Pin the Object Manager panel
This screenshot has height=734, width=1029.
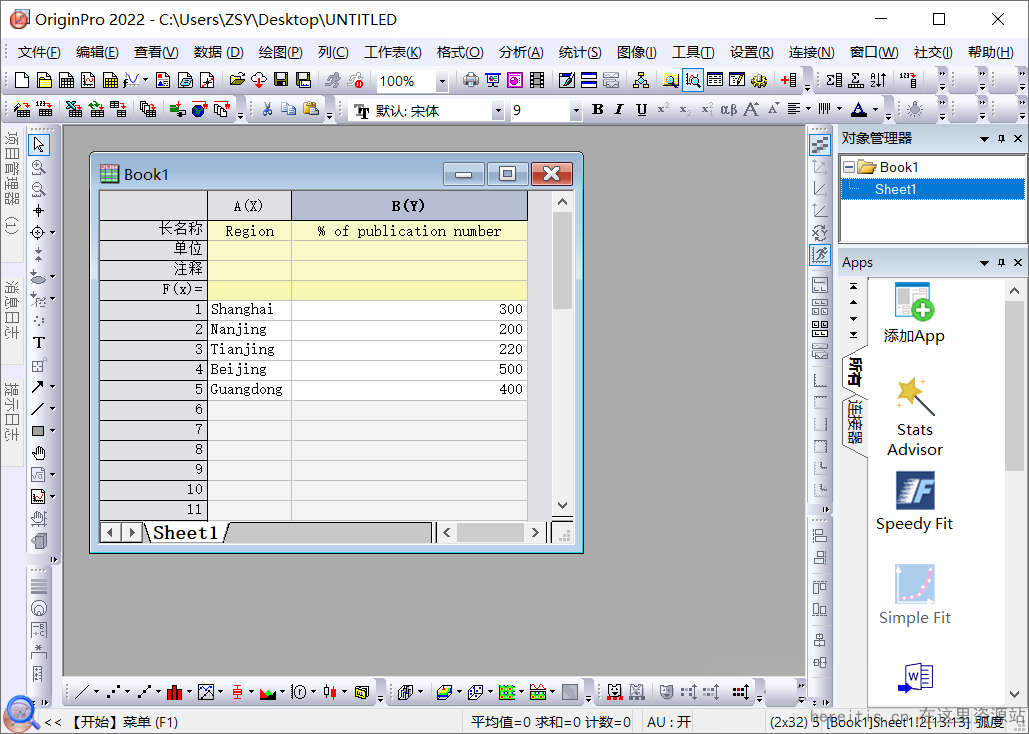[x=1001, y=139]
